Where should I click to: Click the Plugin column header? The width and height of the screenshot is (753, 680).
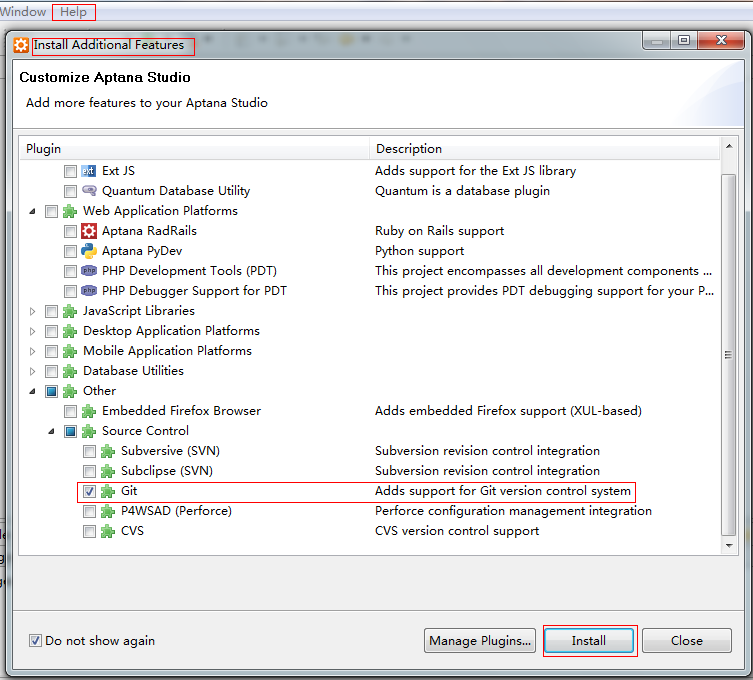click(194, 149)
